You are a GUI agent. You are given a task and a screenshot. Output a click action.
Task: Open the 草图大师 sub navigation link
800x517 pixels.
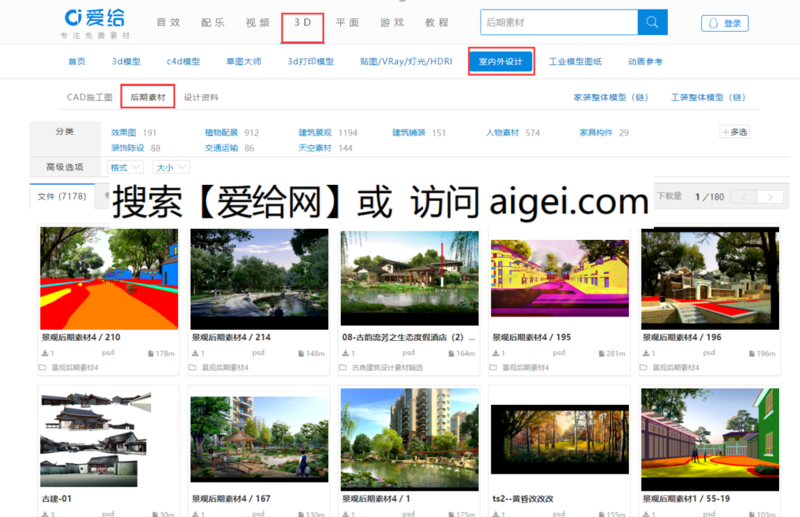[244, 61]
